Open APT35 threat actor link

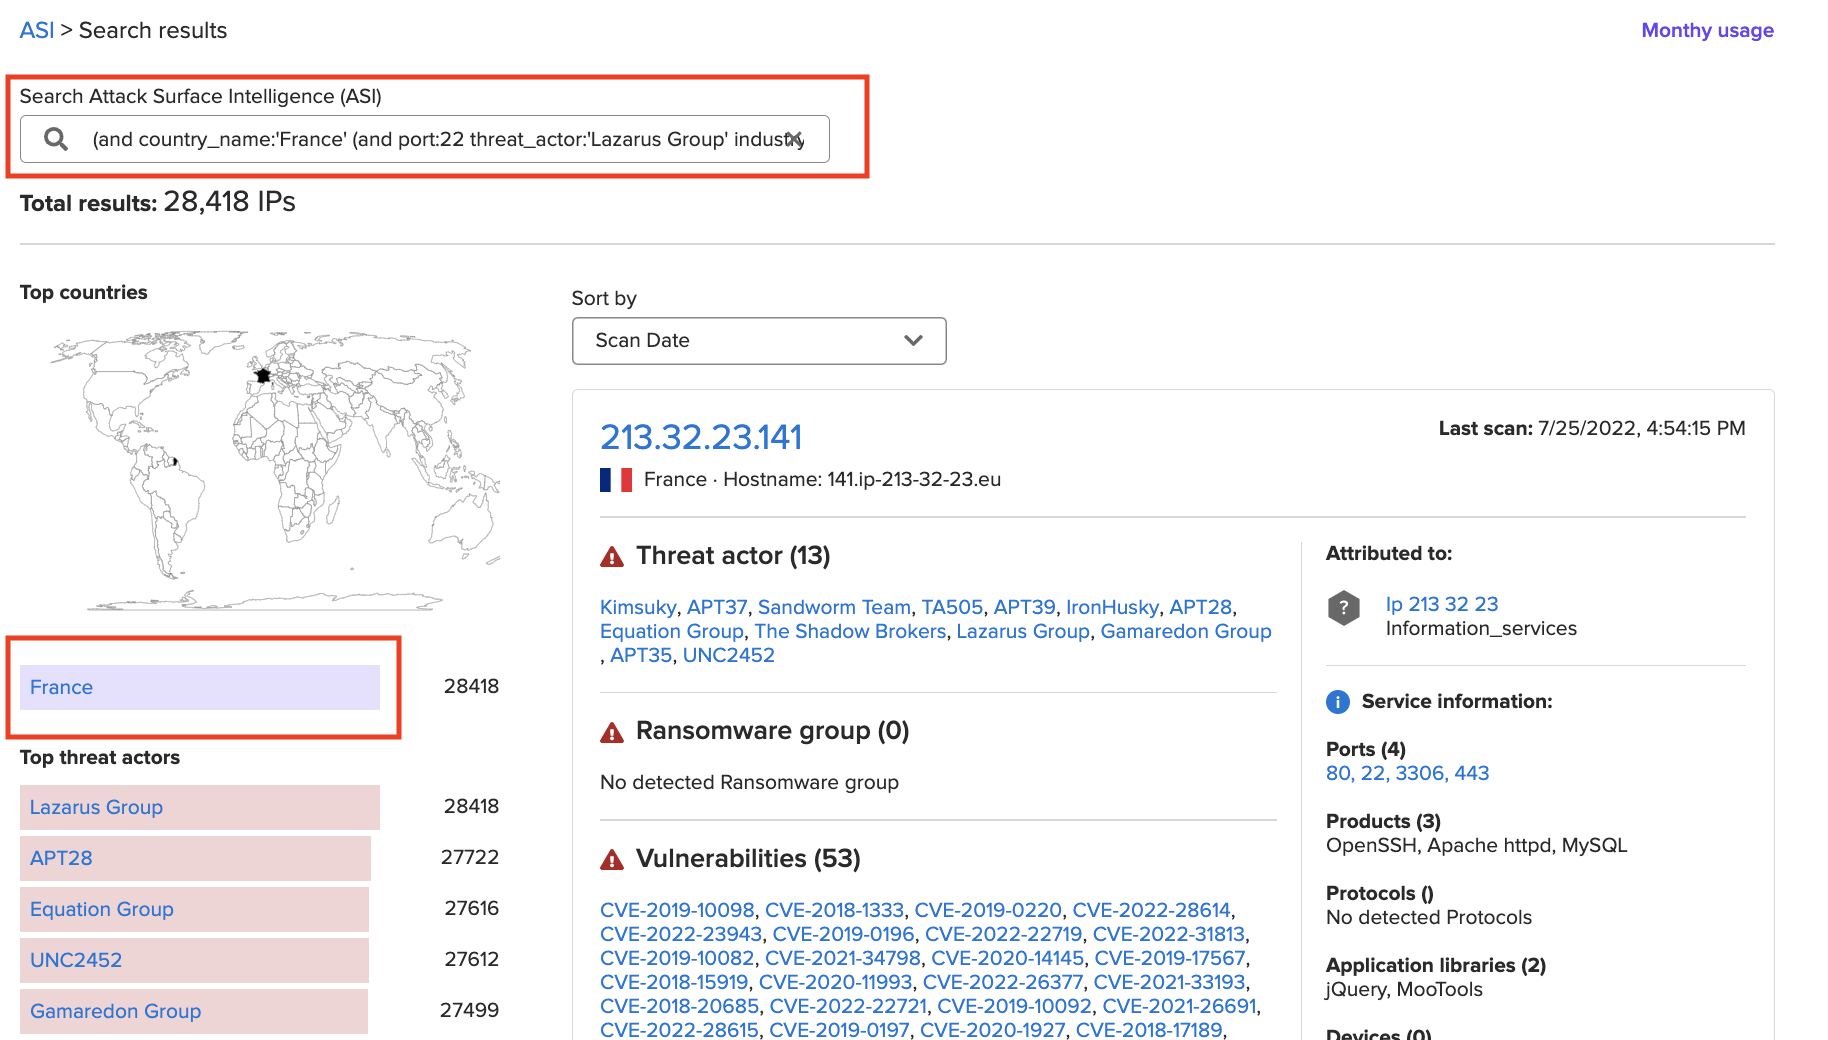[x=641, y=655]
